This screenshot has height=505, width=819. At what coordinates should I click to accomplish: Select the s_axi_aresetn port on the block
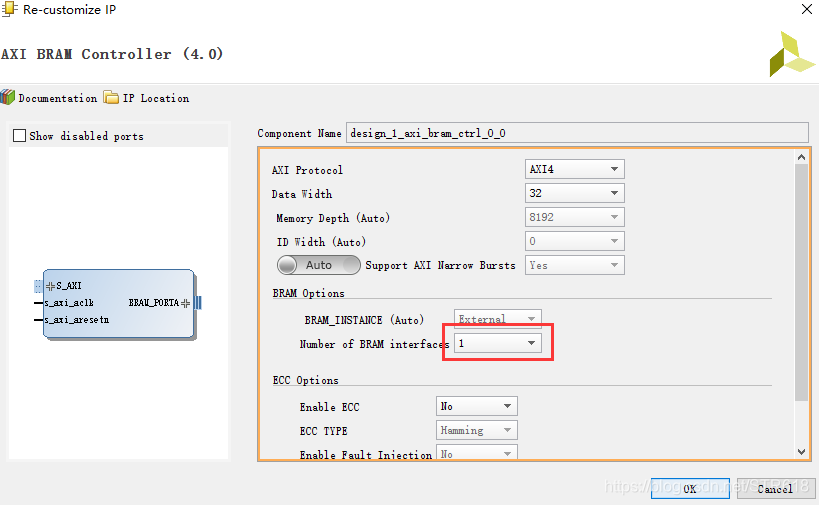[x=77, y=320]
